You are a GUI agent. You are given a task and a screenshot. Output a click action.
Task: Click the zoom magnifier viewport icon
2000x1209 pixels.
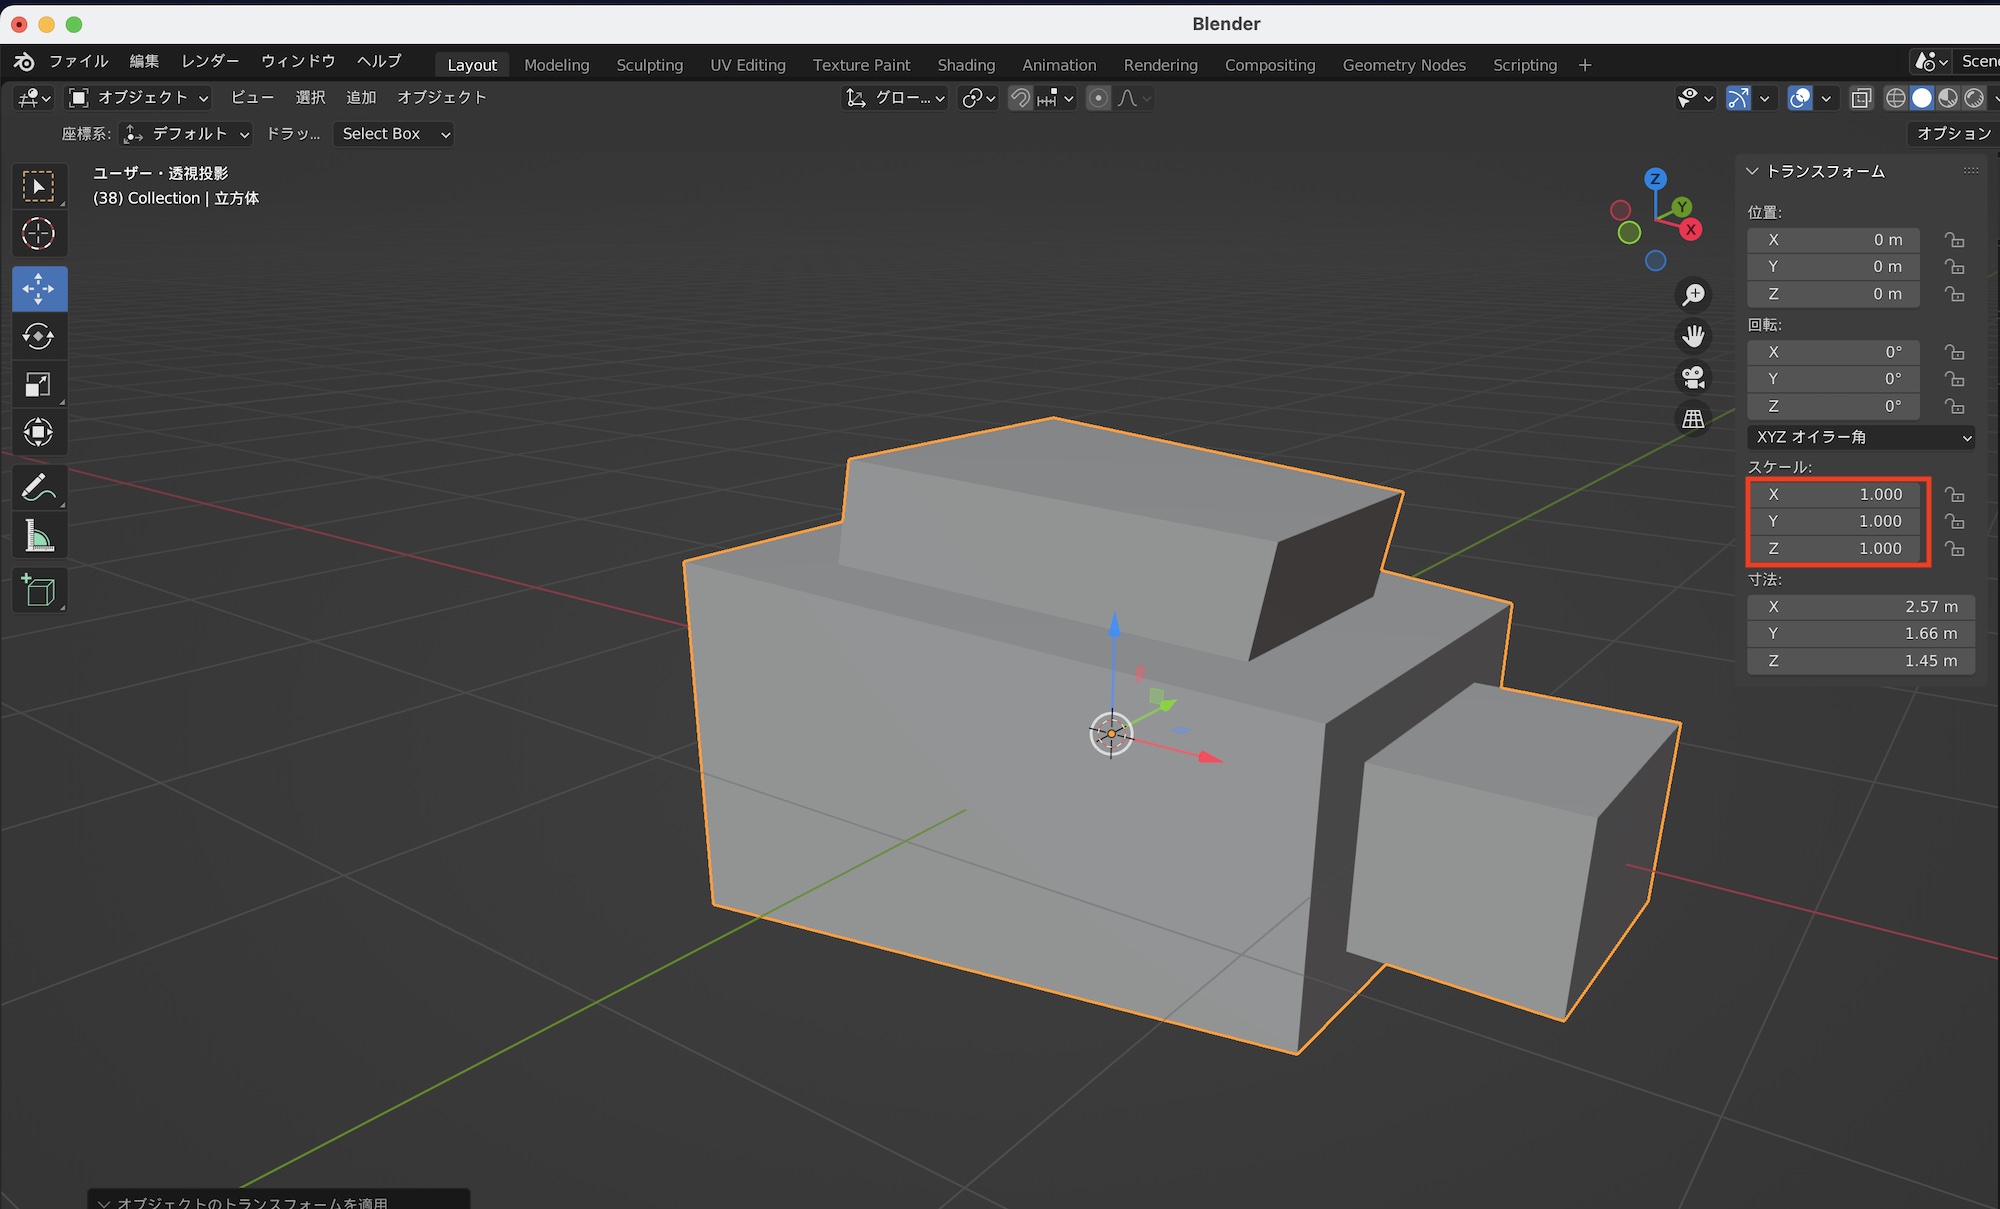click(1693, 295)
